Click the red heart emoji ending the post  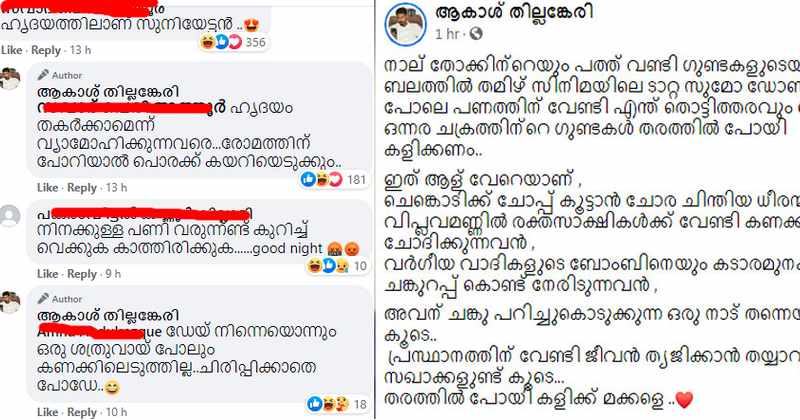point(684,399)
